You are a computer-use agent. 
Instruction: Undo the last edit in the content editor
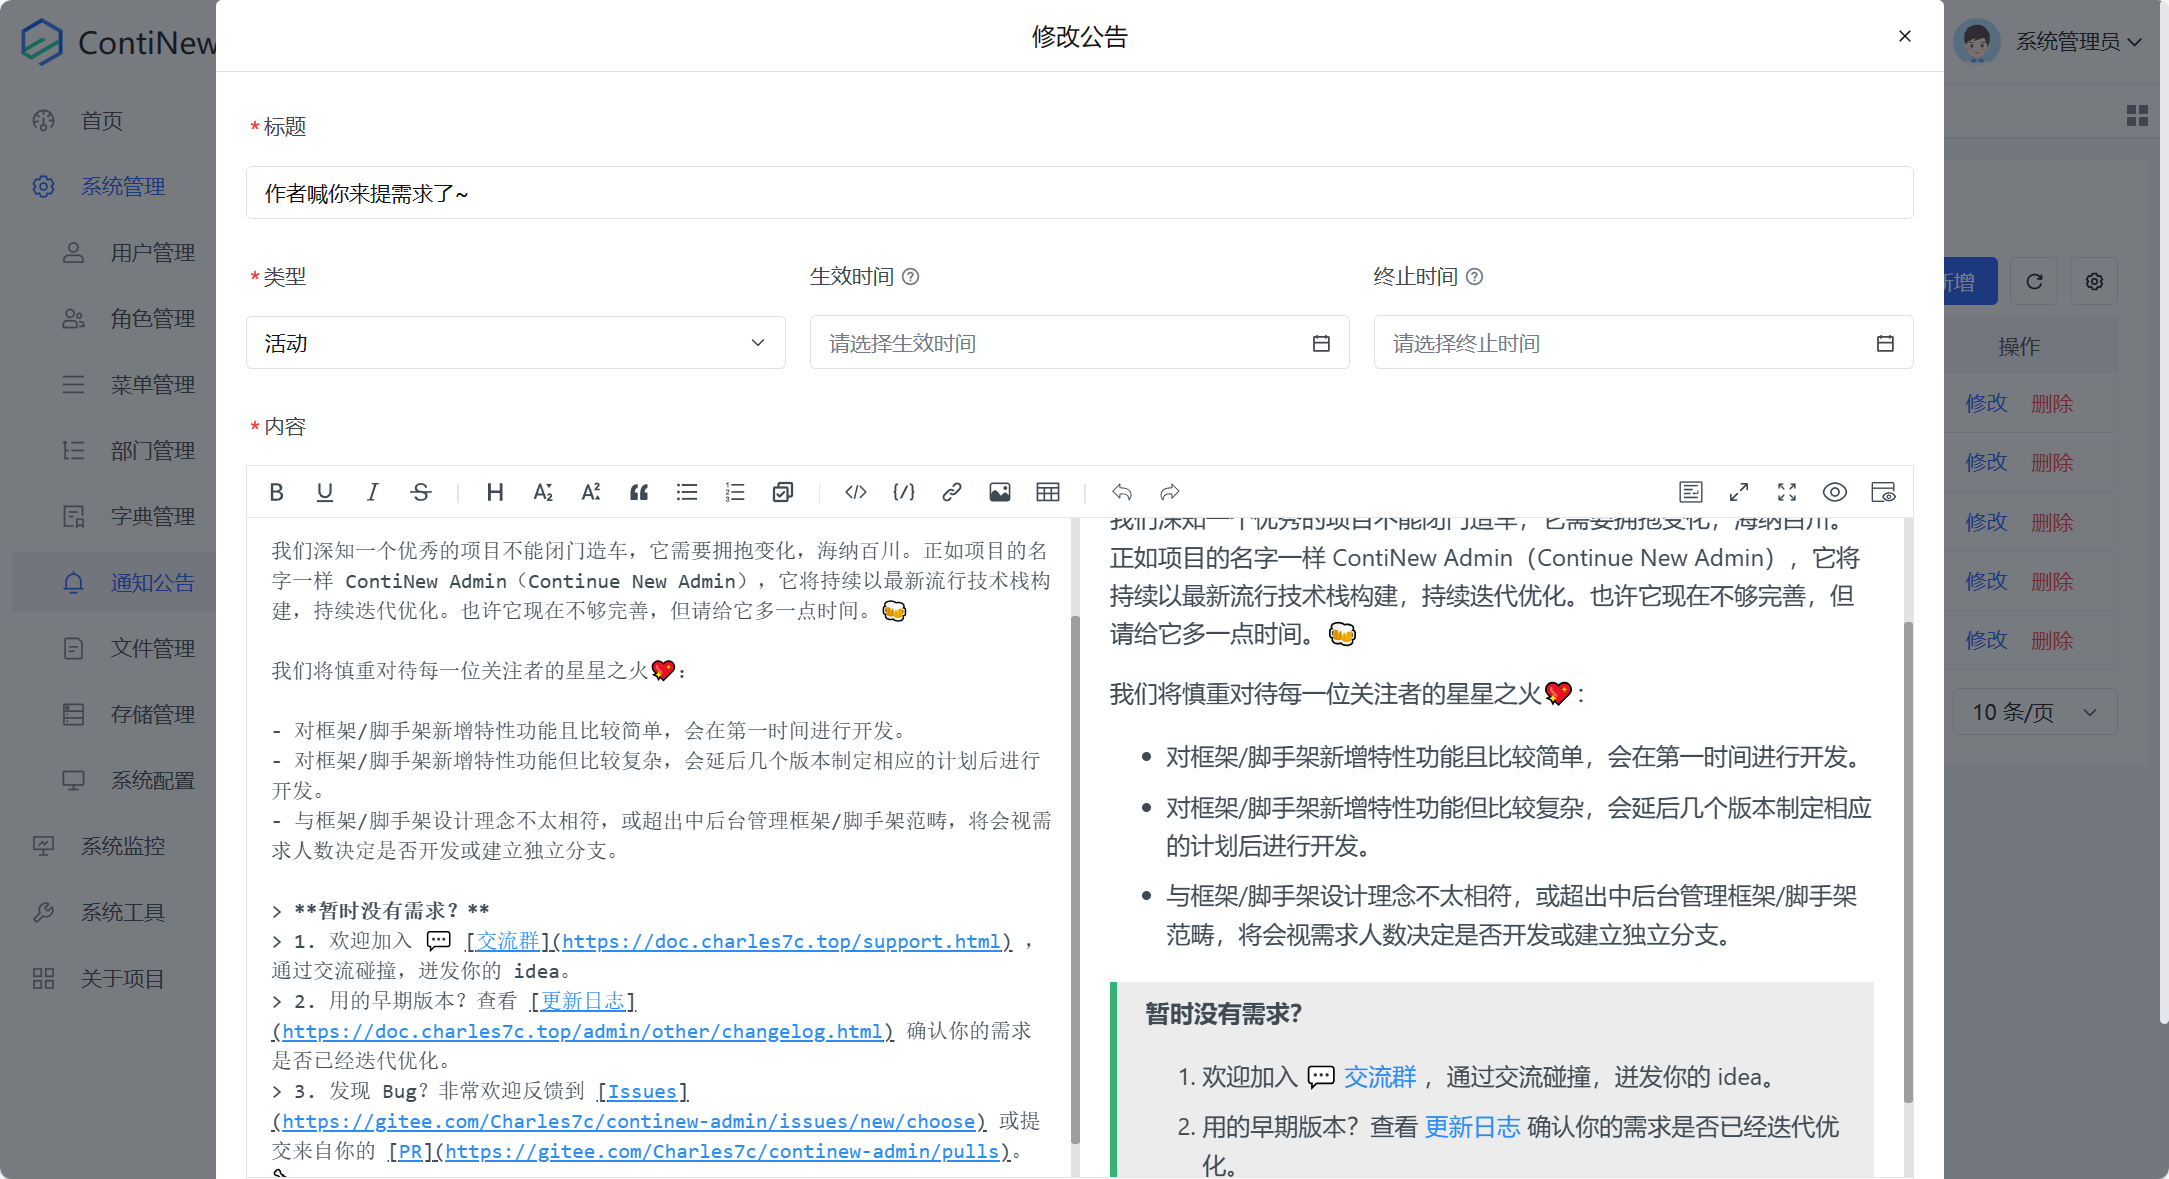tap(1122, 492)
